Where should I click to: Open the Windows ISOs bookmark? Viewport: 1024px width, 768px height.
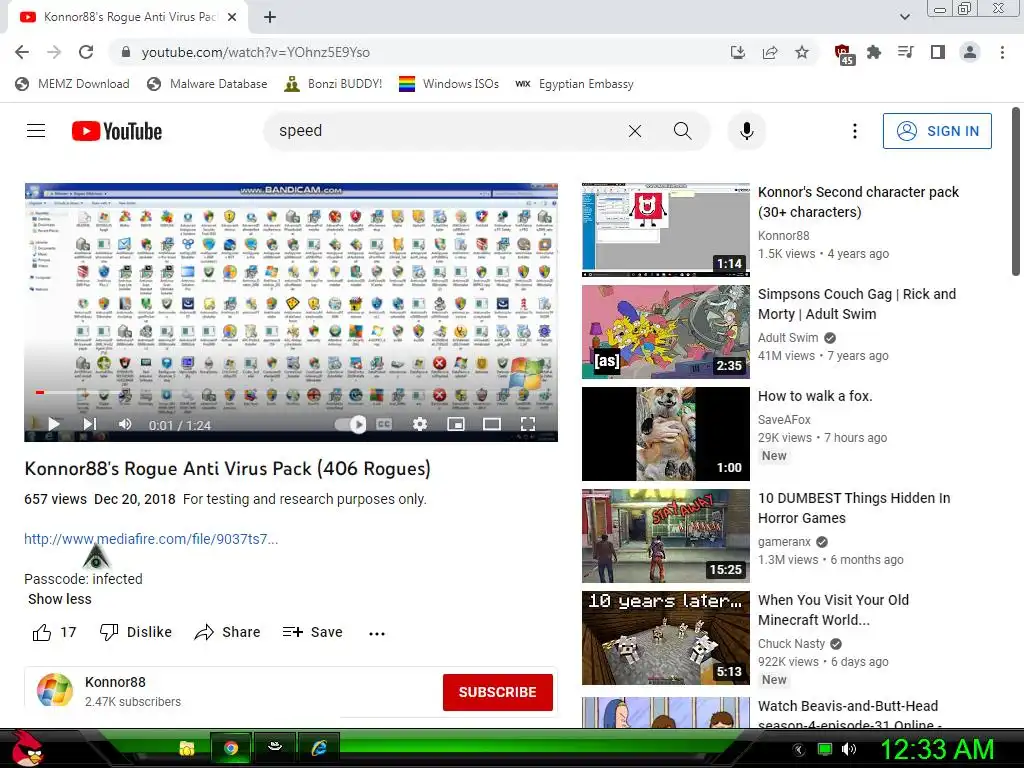tap(449, 84)
